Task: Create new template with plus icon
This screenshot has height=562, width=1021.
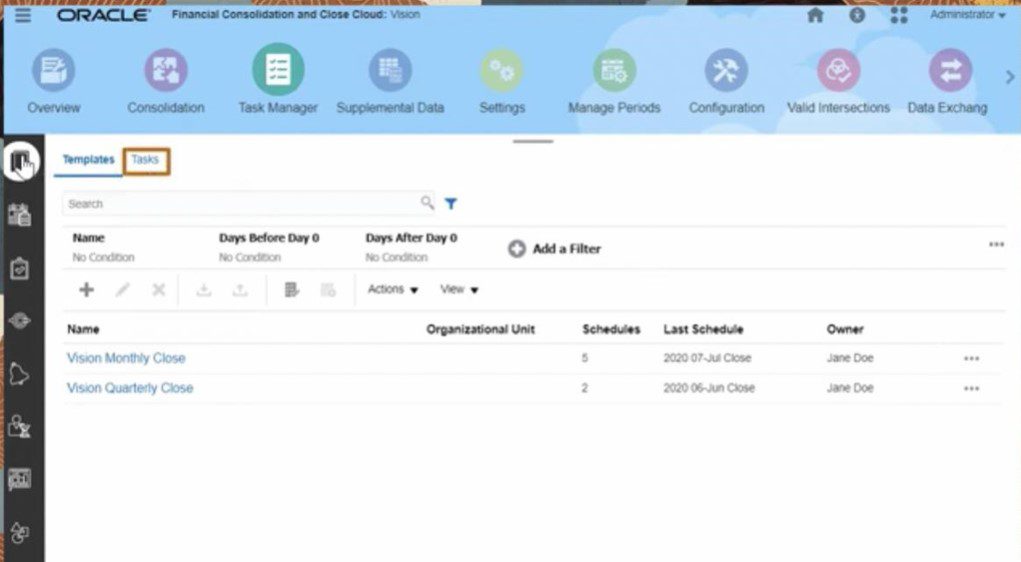Action: 87,290
